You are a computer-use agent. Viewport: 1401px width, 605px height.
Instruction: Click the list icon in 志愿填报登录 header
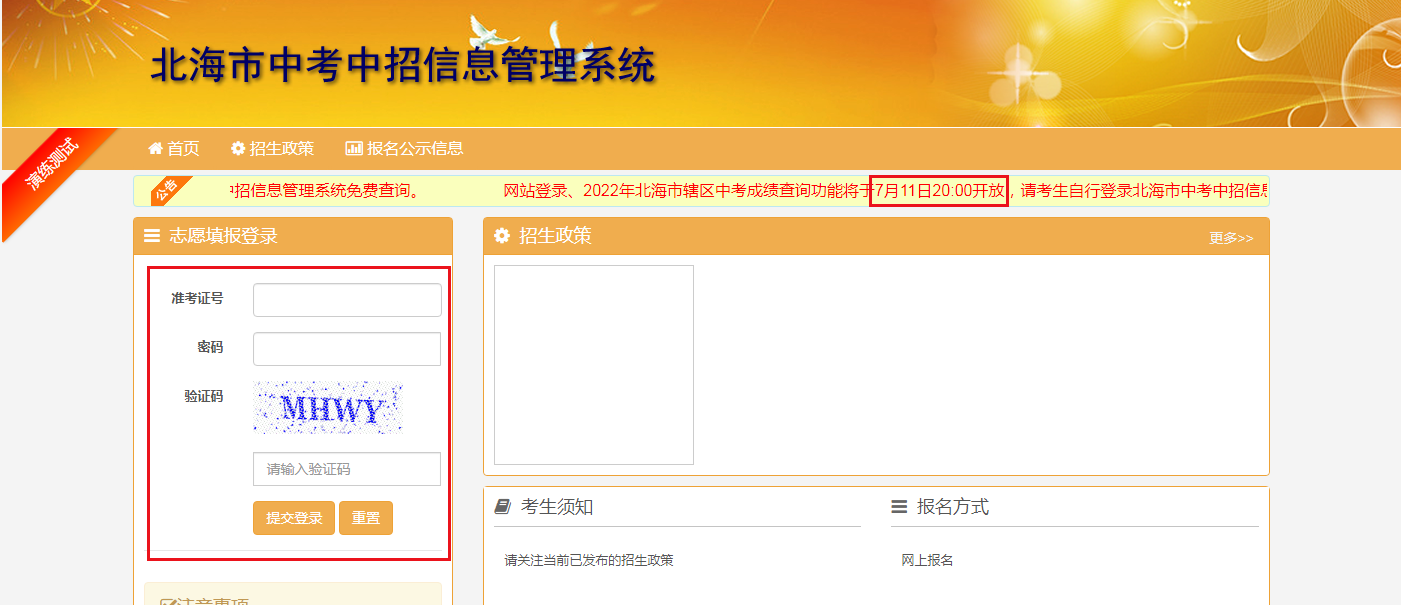pos(152,236)
